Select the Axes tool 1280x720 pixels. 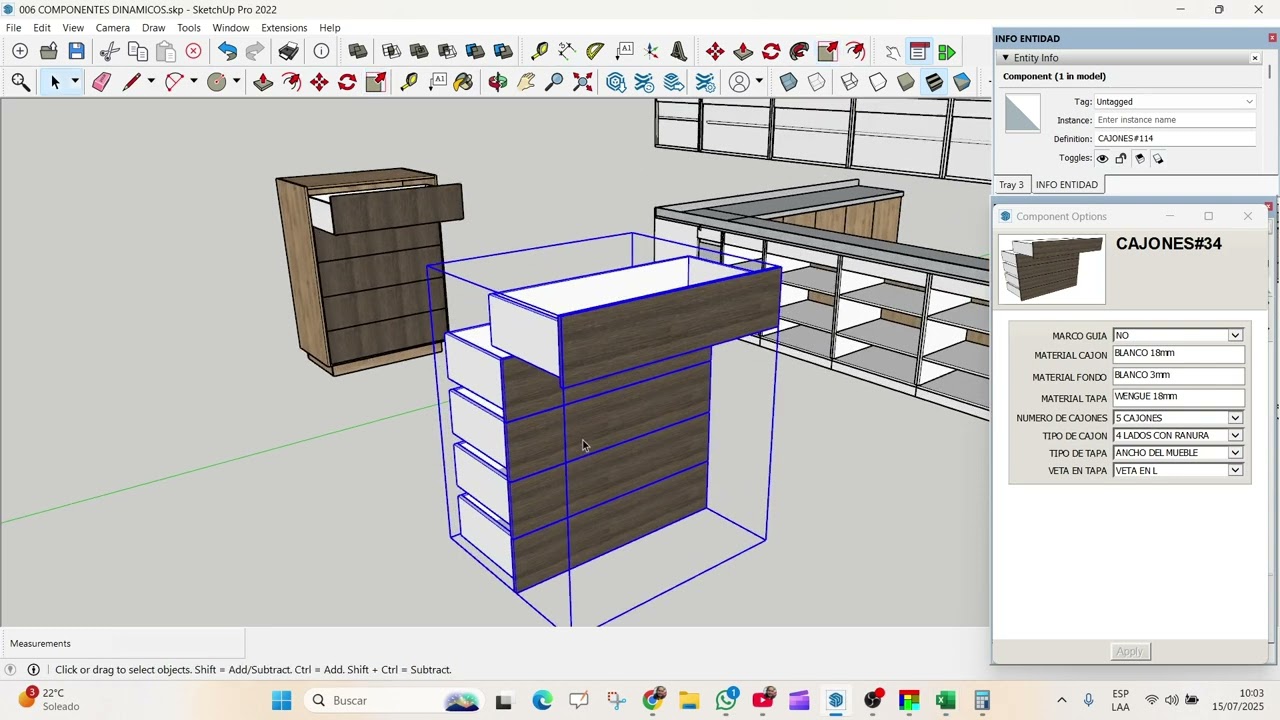652,51
